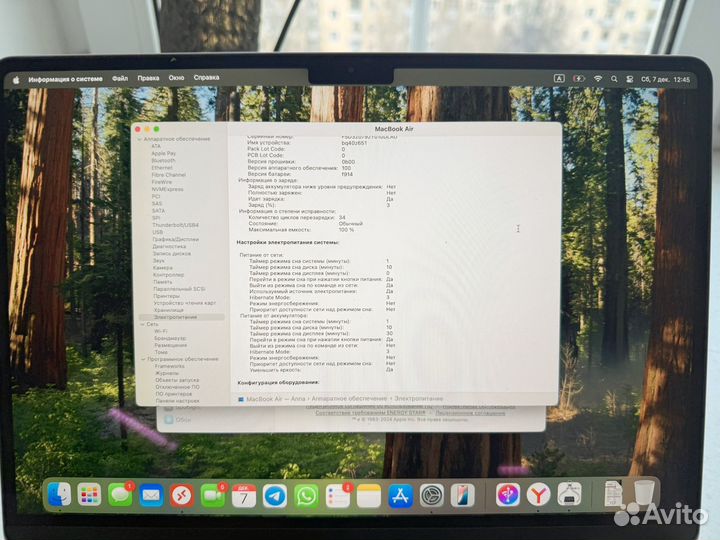
Task: Select Принтеры in the sidebar
Action: click(167, 296)
